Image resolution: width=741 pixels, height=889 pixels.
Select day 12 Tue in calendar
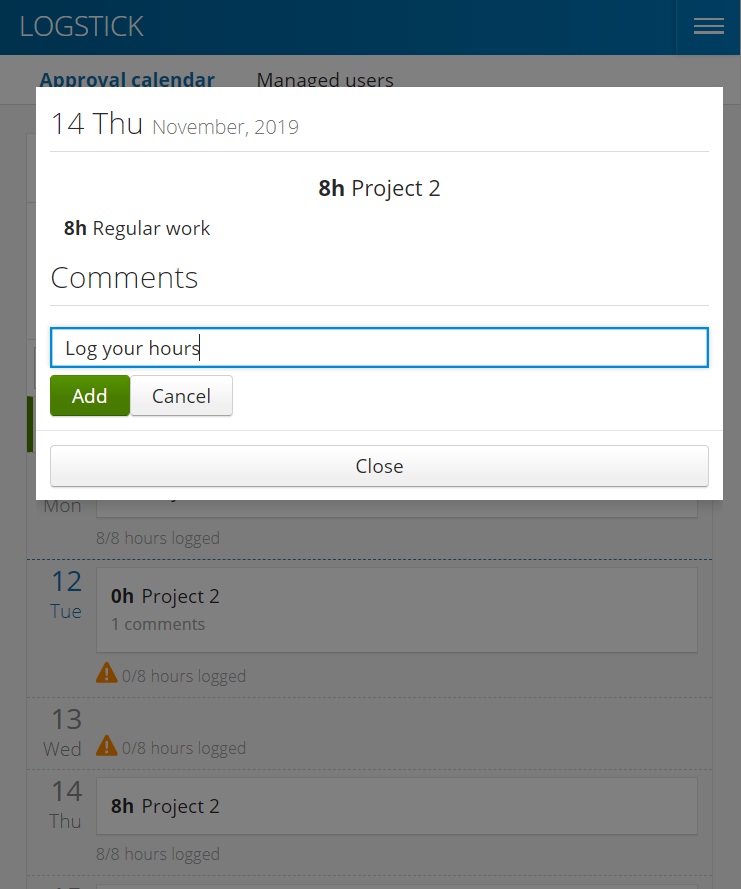point(66,595)
